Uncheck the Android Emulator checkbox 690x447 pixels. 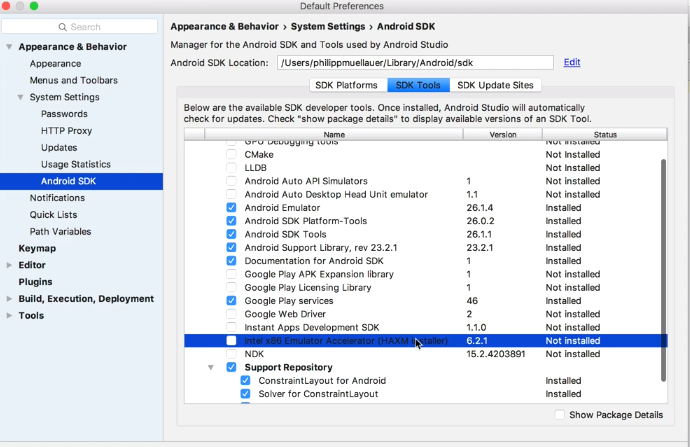pyautogui.click(x=231, y=208)
